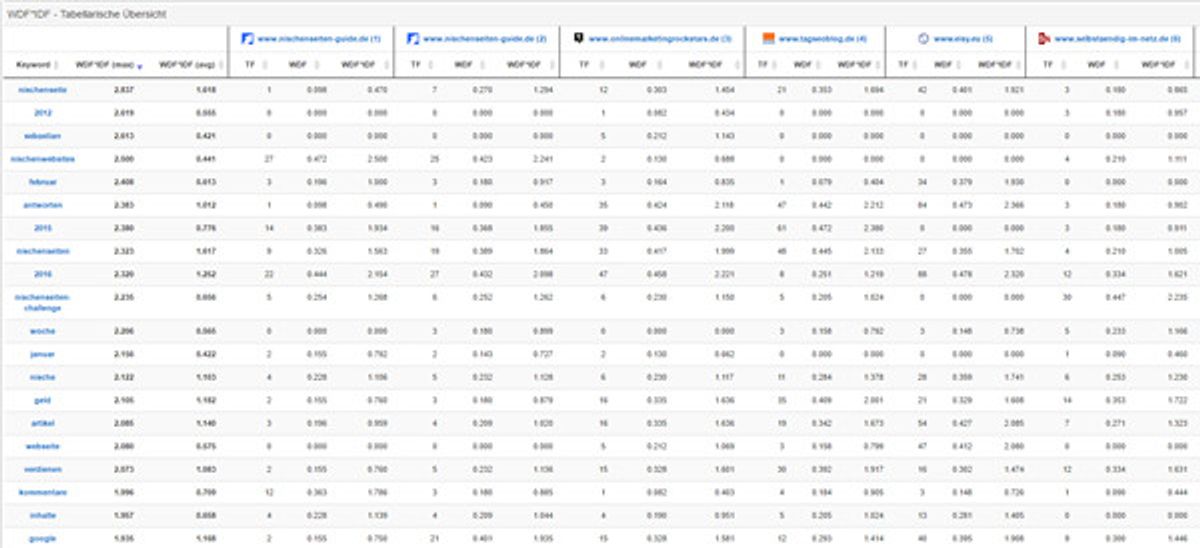Click avg value 1.262 in 2016 row
Image resolution: width=1200 pixels, height=548 pixels.
click(x=206, y=274)
